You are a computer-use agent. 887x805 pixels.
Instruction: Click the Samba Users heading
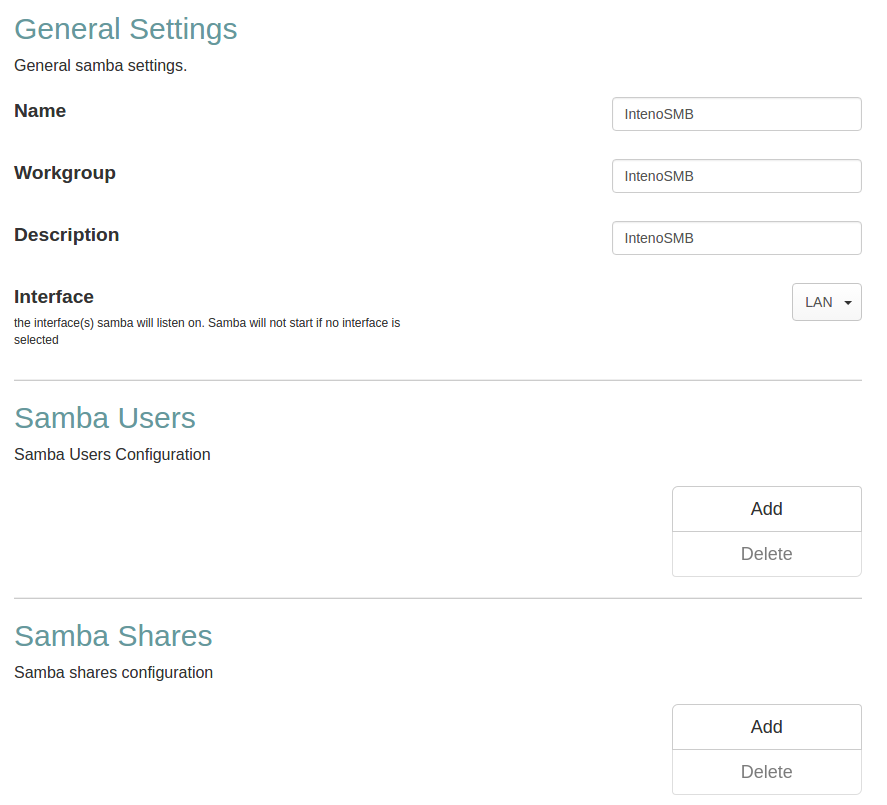pyautogui.click(x=105, y=417)
